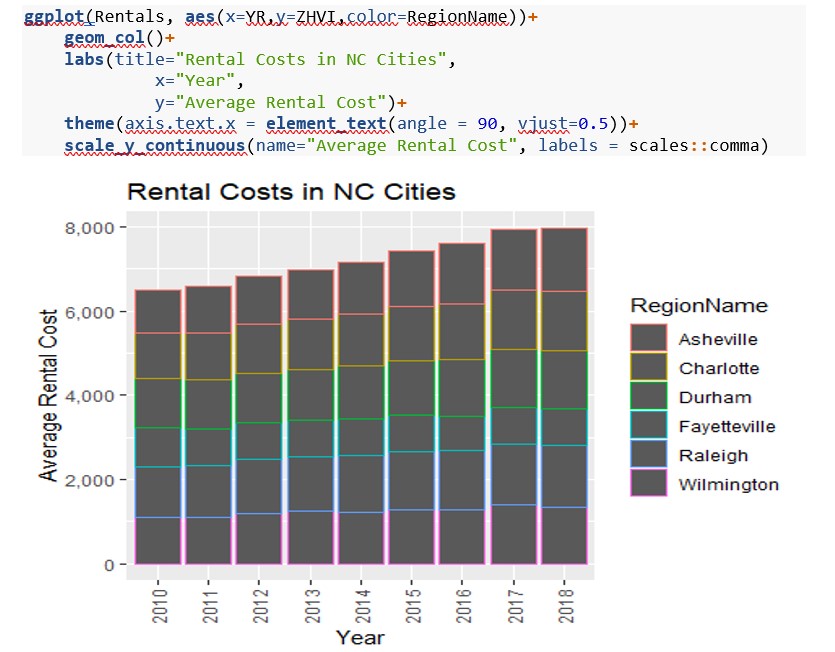Click the Wilmington legend swatch
835x652 pixels.
(x=648, y=483)
